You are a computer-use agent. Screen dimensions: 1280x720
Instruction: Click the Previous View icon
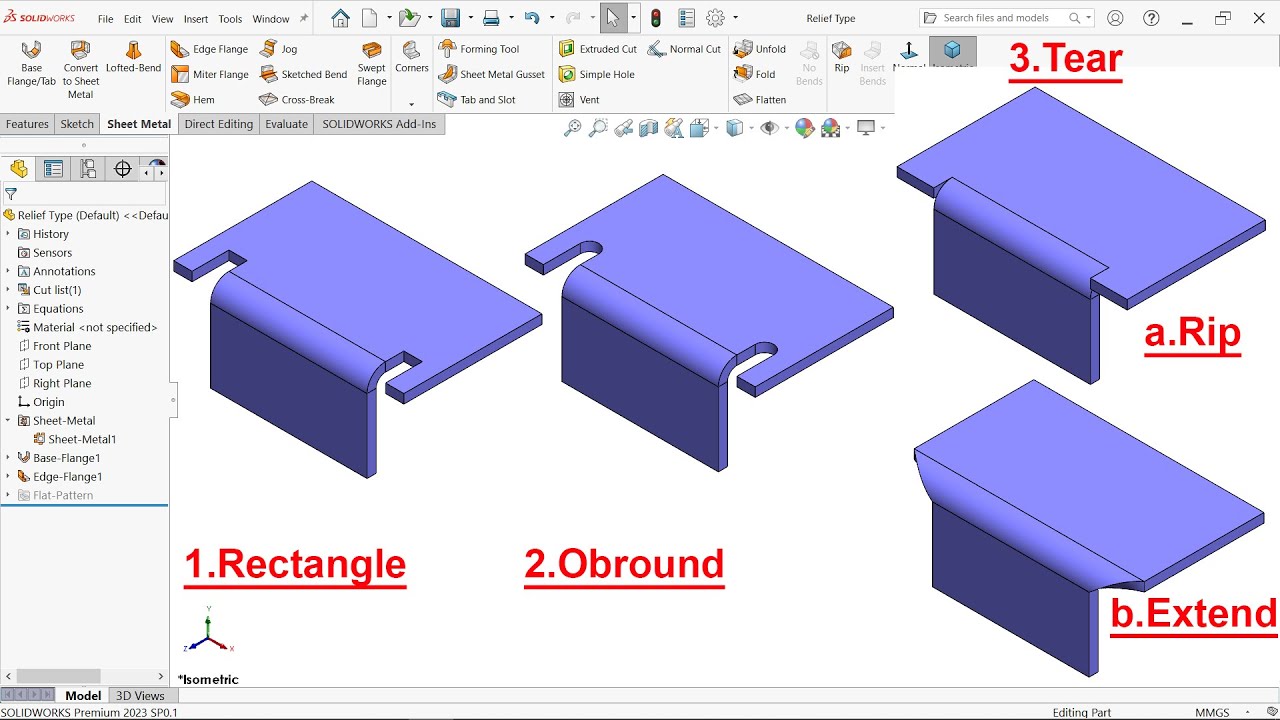(623, 128)
